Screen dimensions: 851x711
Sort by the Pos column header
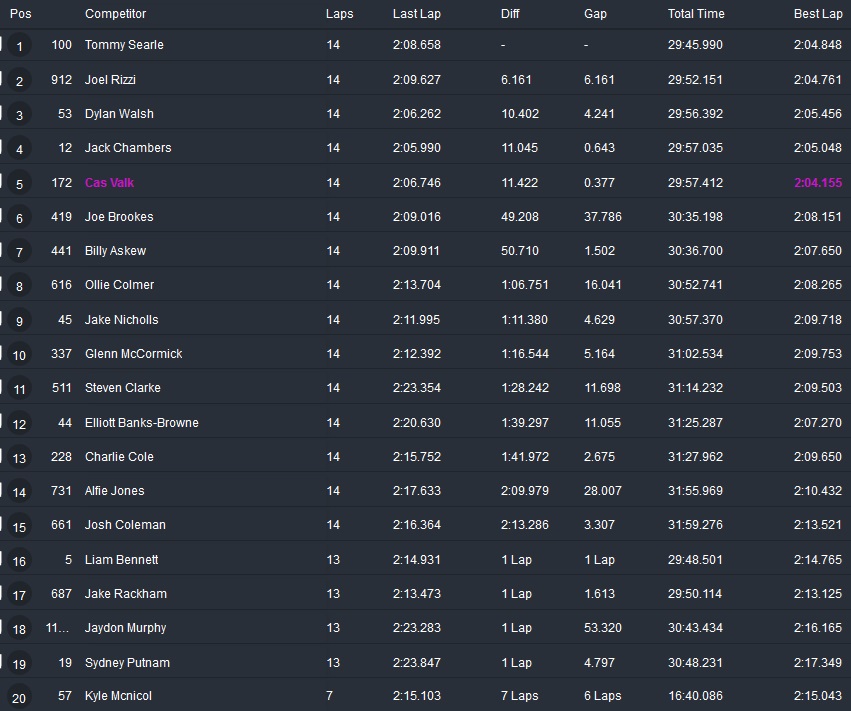pos(21,14)
